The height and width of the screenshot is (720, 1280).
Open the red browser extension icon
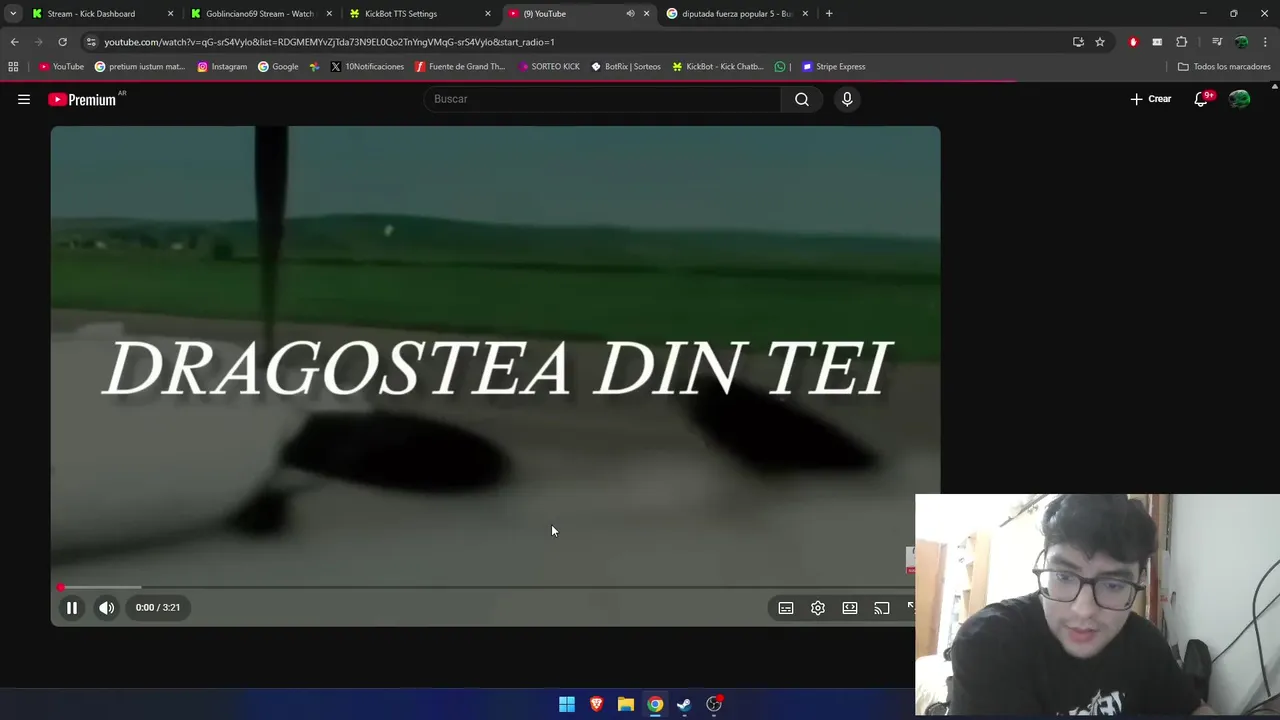[1133, 42]
